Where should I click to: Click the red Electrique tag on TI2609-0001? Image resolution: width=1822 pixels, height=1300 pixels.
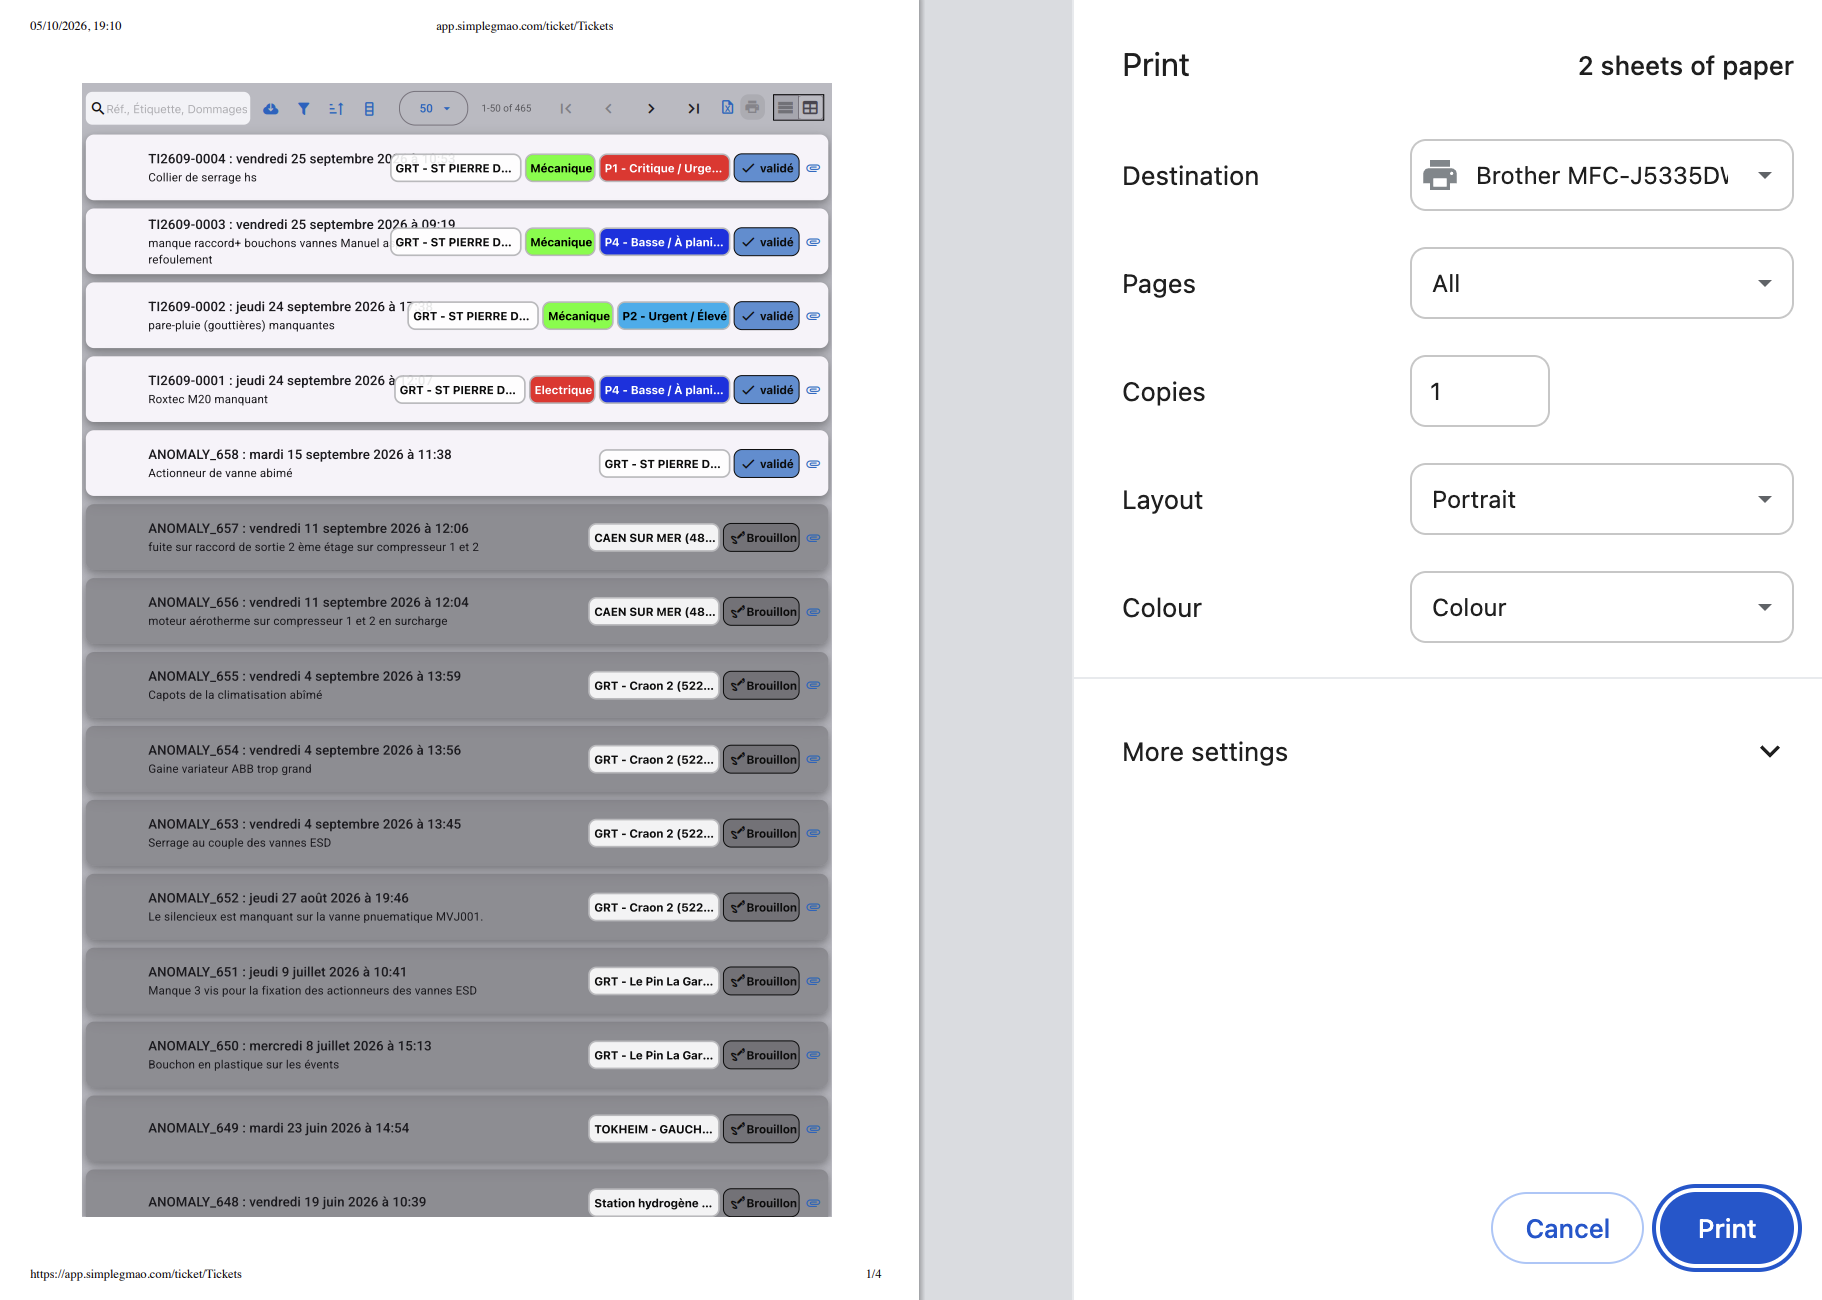pos(563,390)
